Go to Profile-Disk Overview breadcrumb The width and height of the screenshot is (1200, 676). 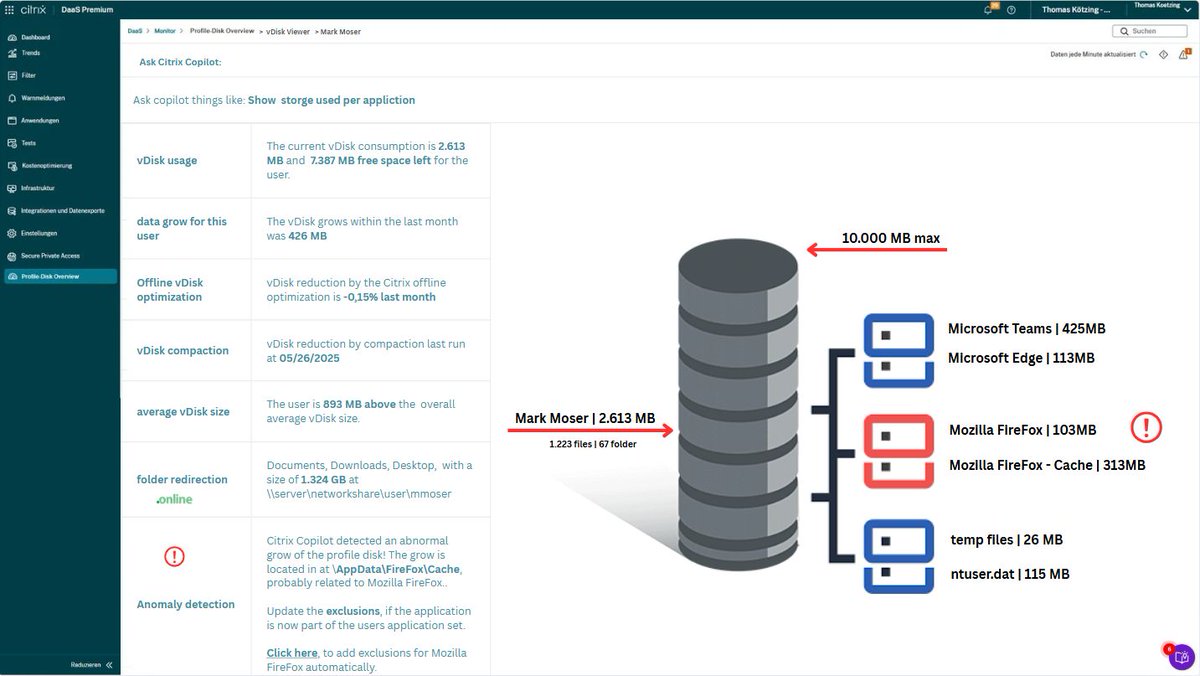(x=222, y=31)
